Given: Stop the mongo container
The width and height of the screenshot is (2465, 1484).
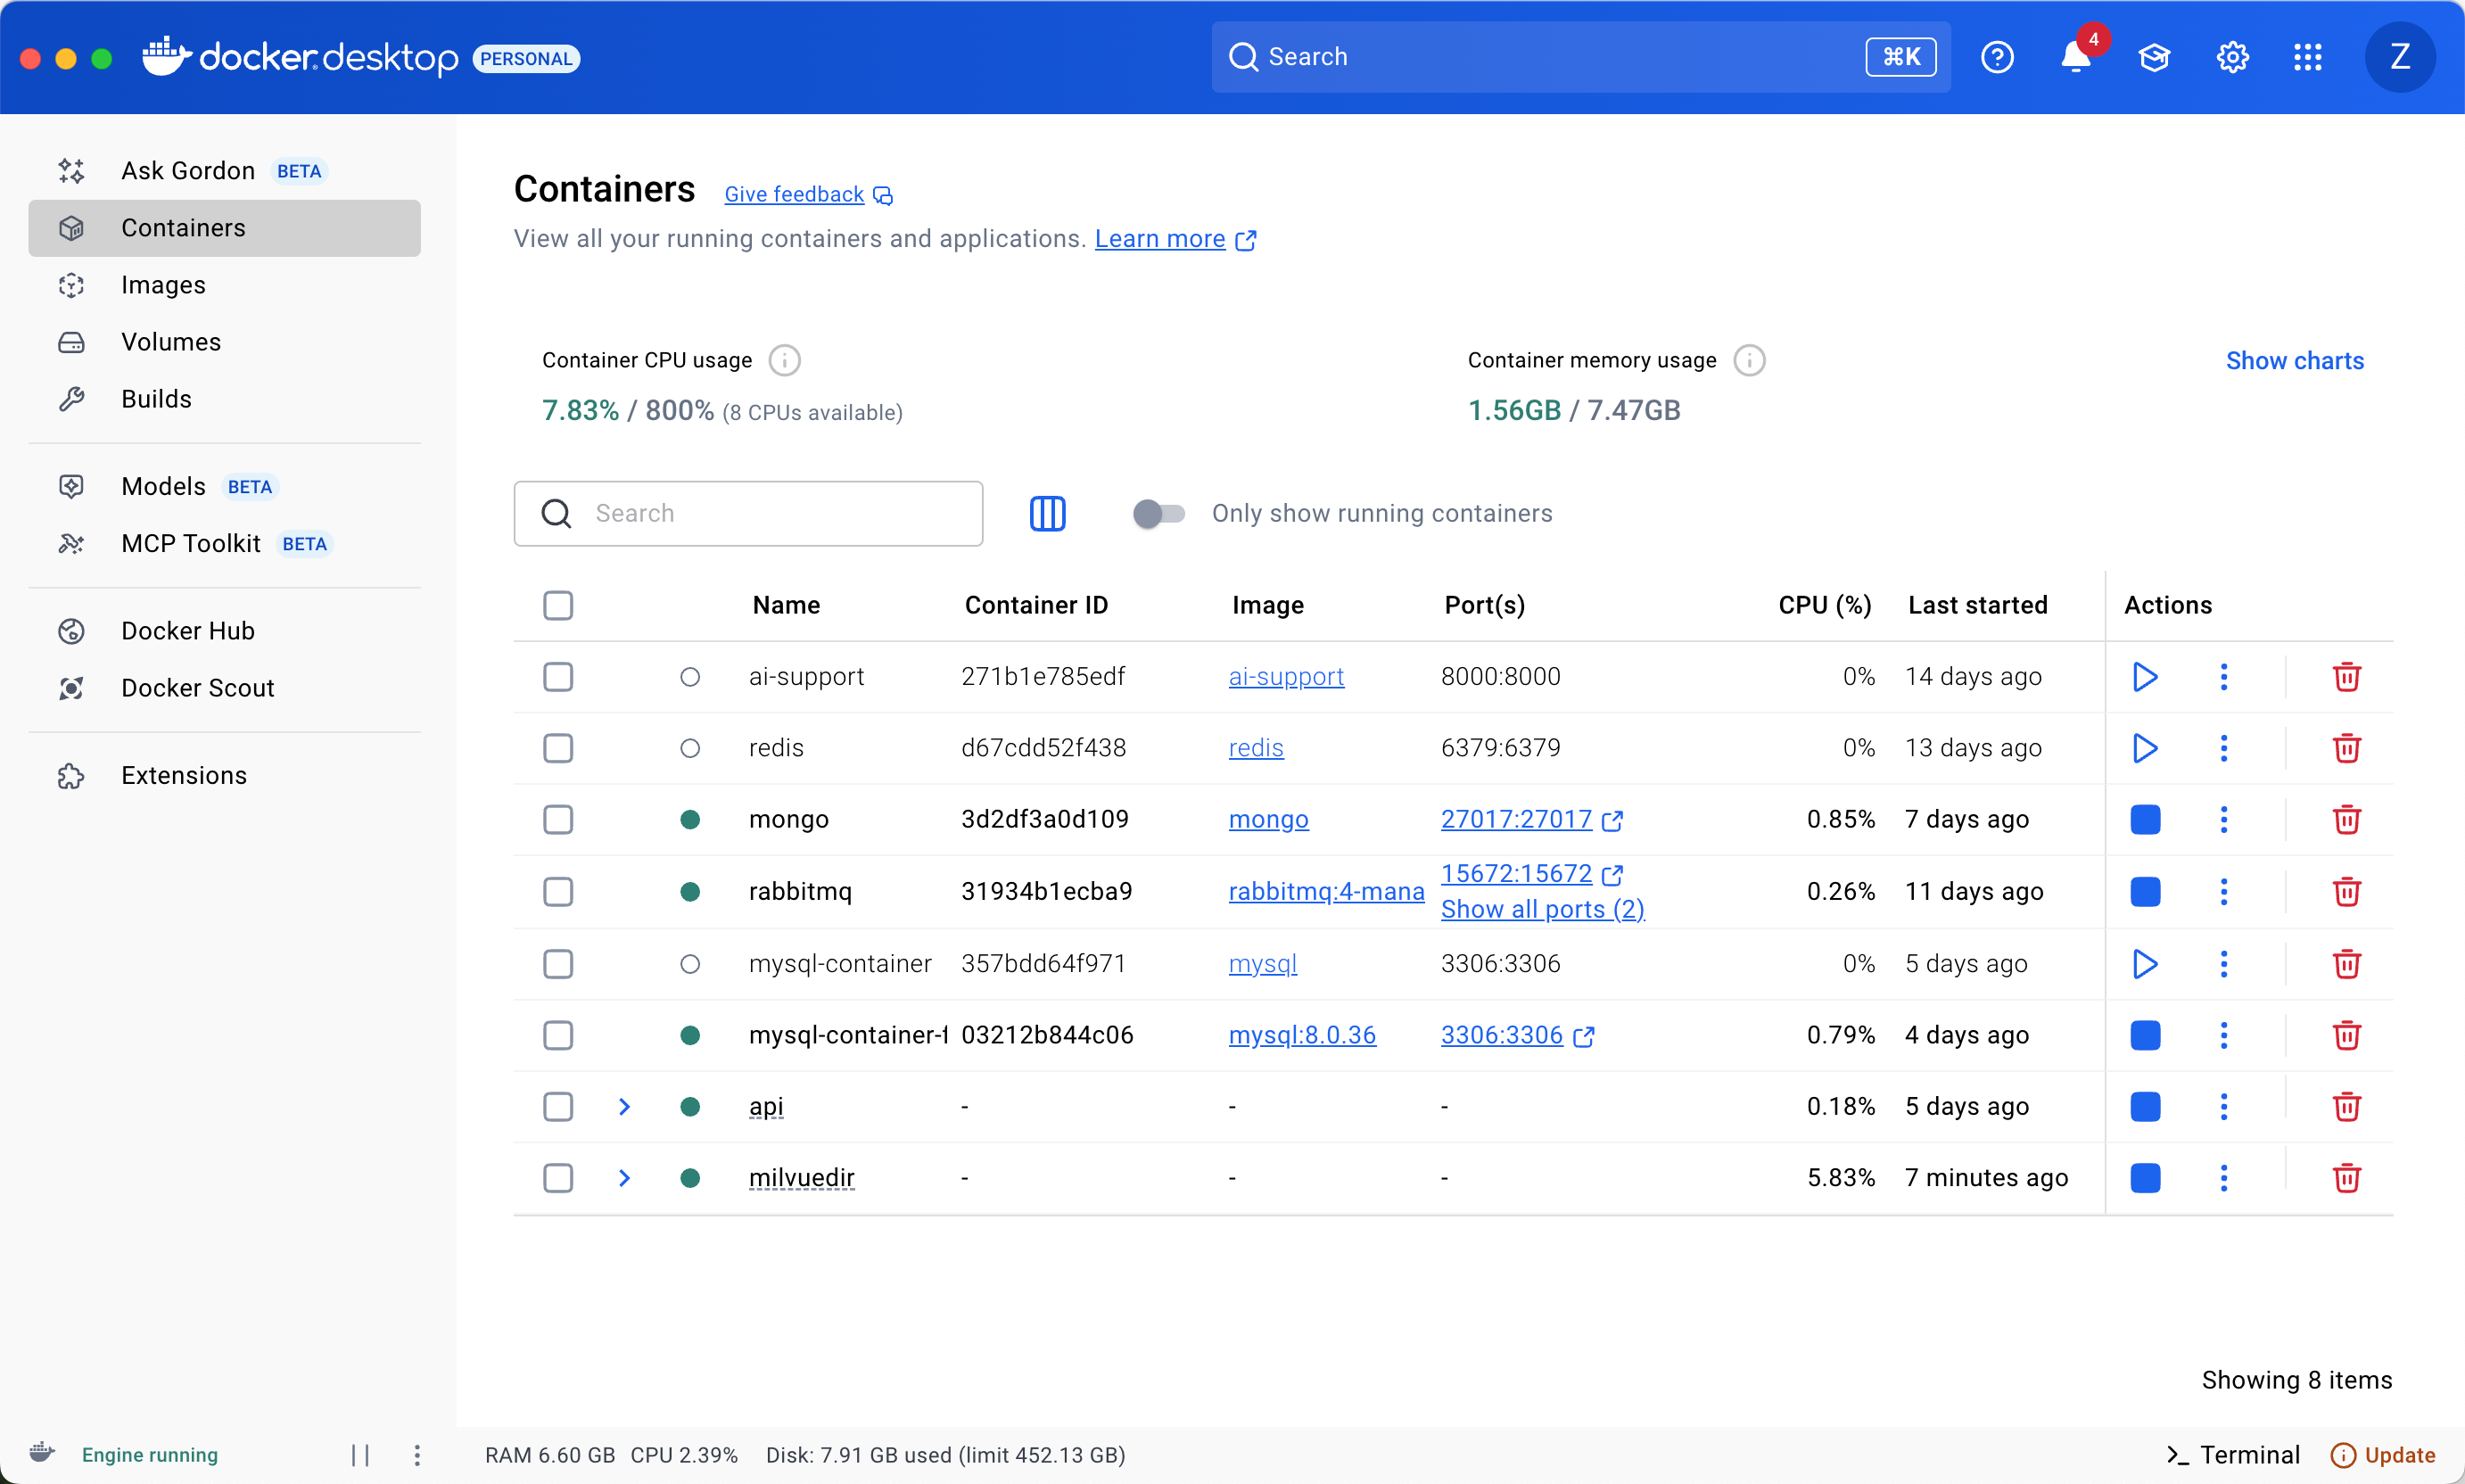Looking at the screenshot, I should coord(2145,820).
